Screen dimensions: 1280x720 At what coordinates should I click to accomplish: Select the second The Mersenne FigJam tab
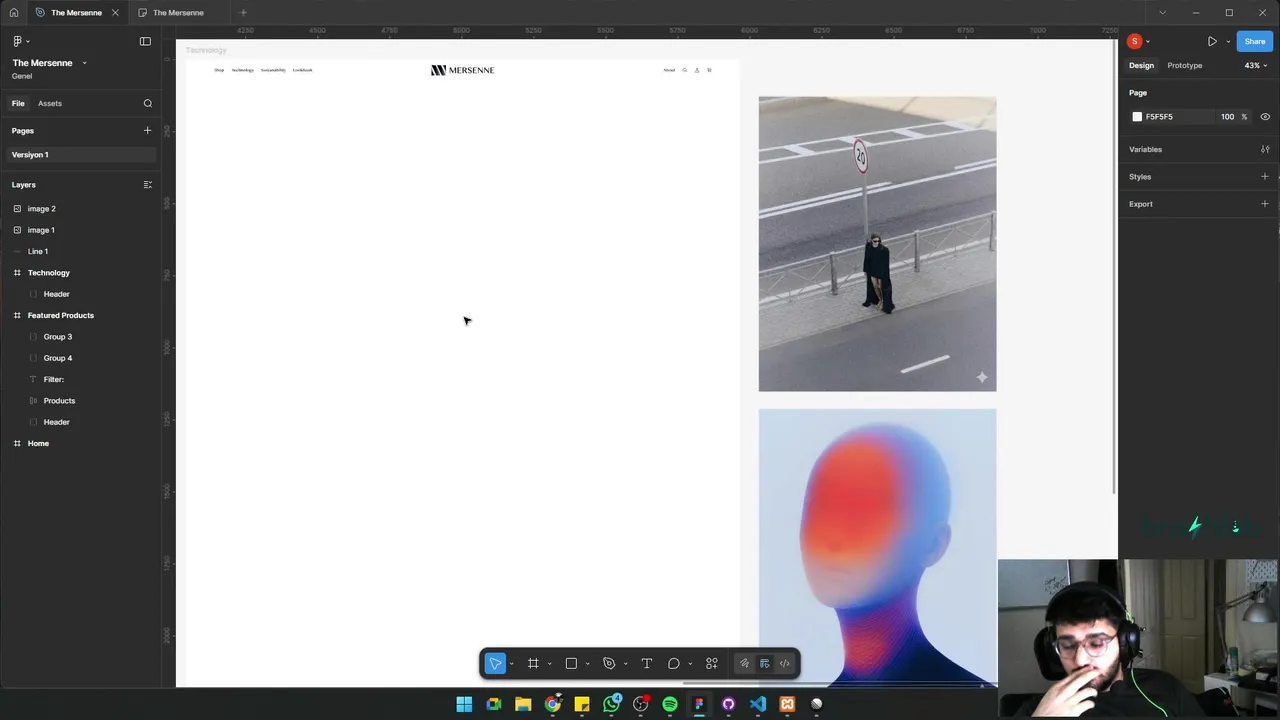tap(178, 13)
